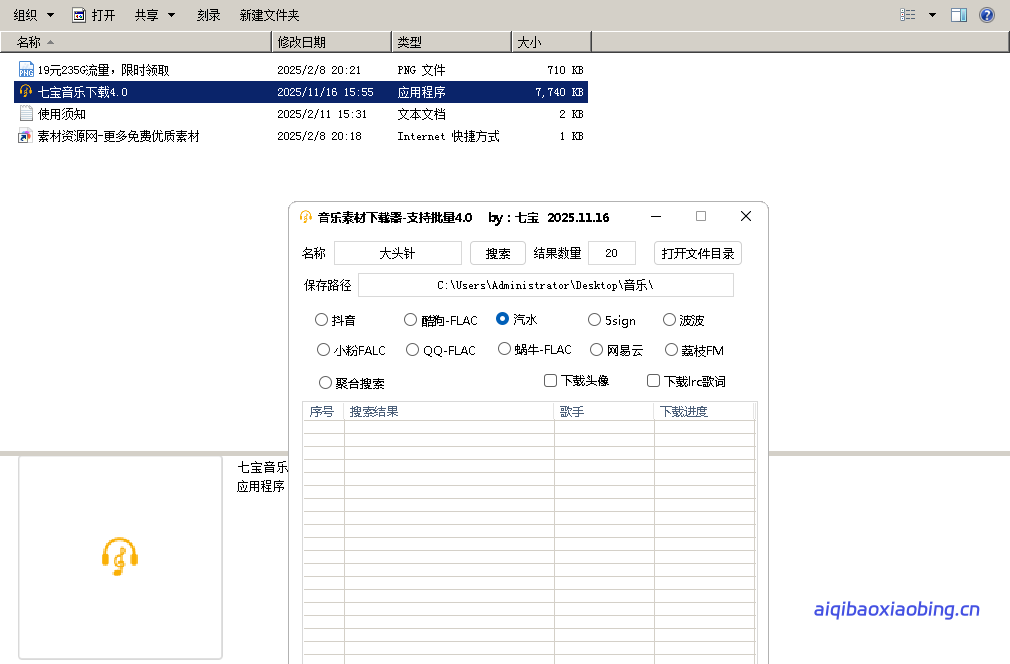Toggle the preview pane icon at top right
Screen dimensions: 1010x664
(x=961, y=14)
